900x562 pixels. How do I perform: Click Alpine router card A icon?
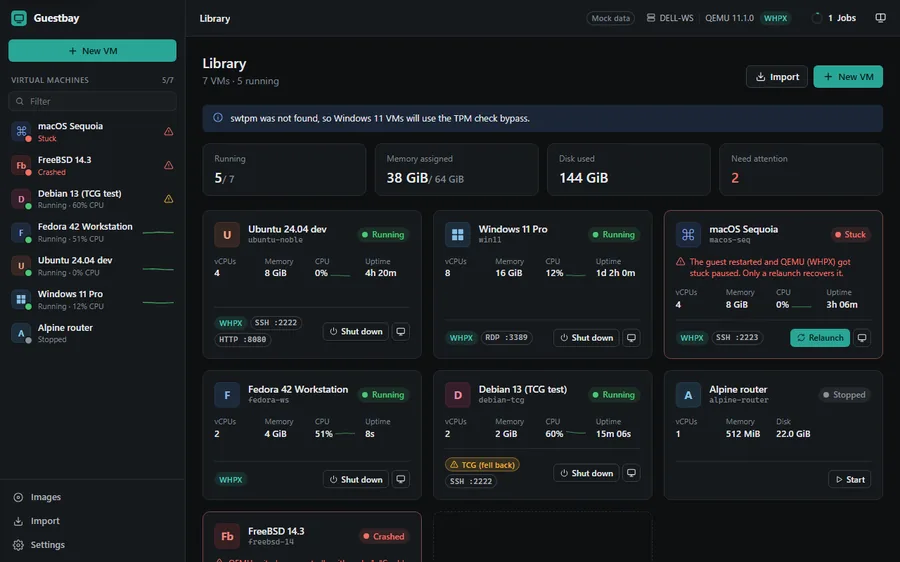pos(688,394)
